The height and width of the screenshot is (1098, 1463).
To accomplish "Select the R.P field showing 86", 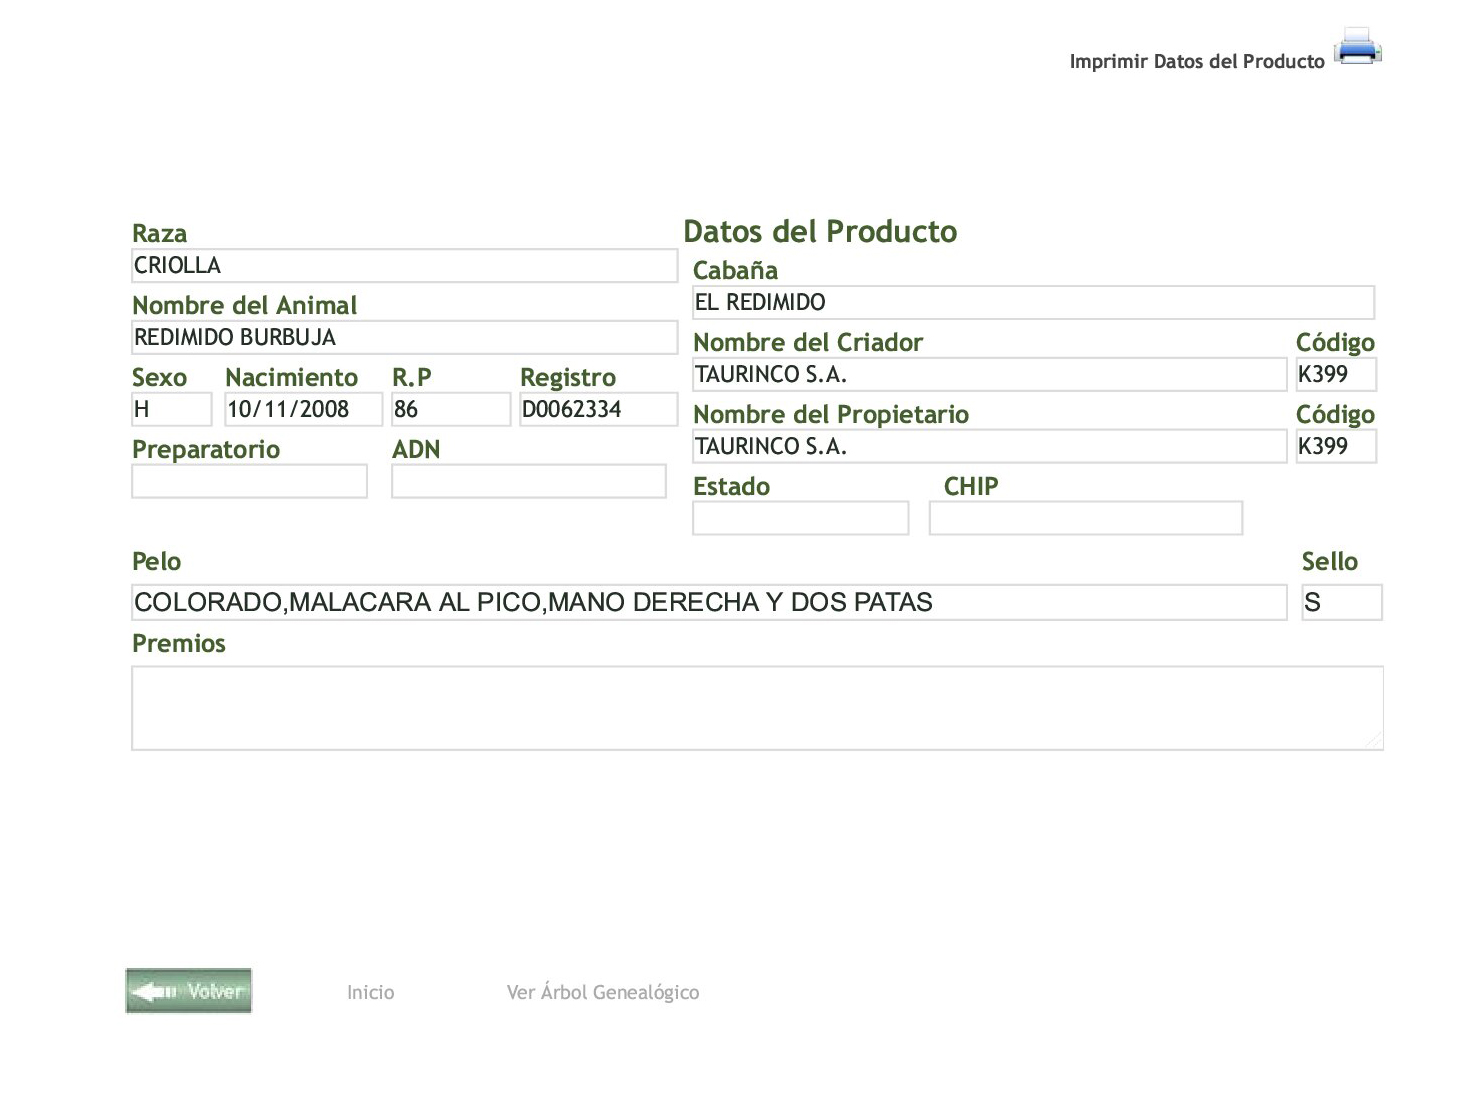I will [x=450, y=409].
